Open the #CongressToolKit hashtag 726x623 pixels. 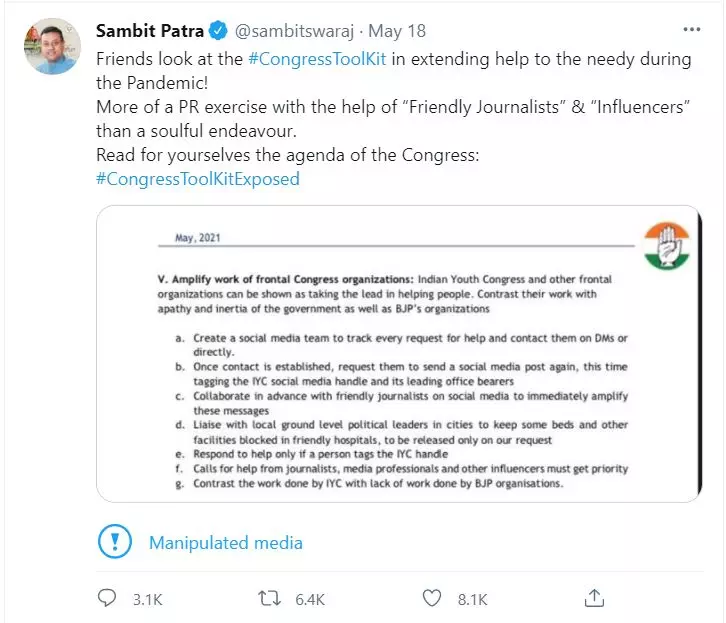[318, 59]
